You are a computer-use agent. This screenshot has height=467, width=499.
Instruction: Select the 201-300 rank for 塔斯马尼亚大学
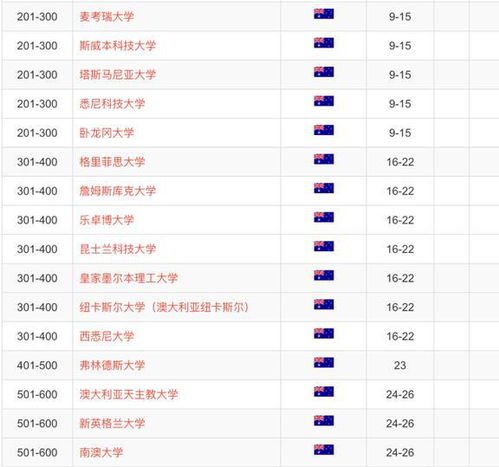37,75
